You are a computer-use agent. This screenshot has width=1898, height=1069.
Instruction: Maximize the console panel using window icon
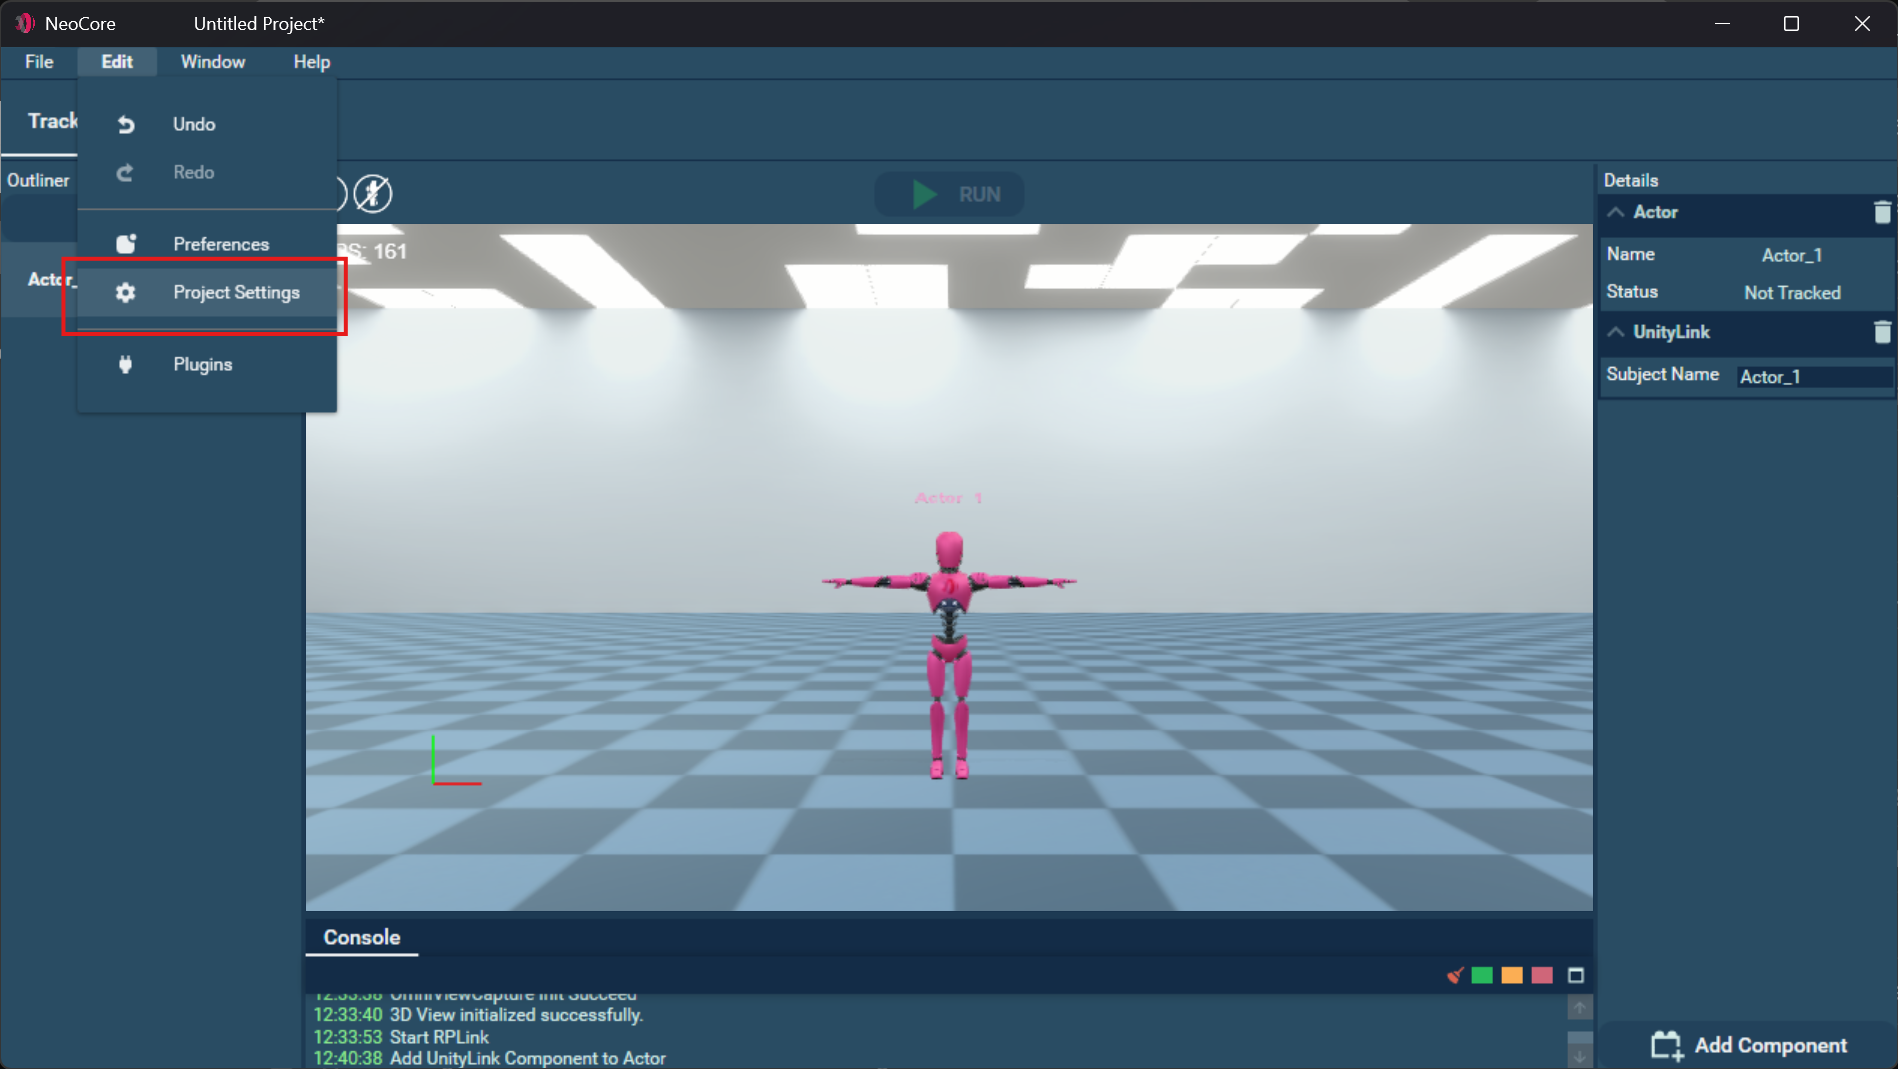1575,975
